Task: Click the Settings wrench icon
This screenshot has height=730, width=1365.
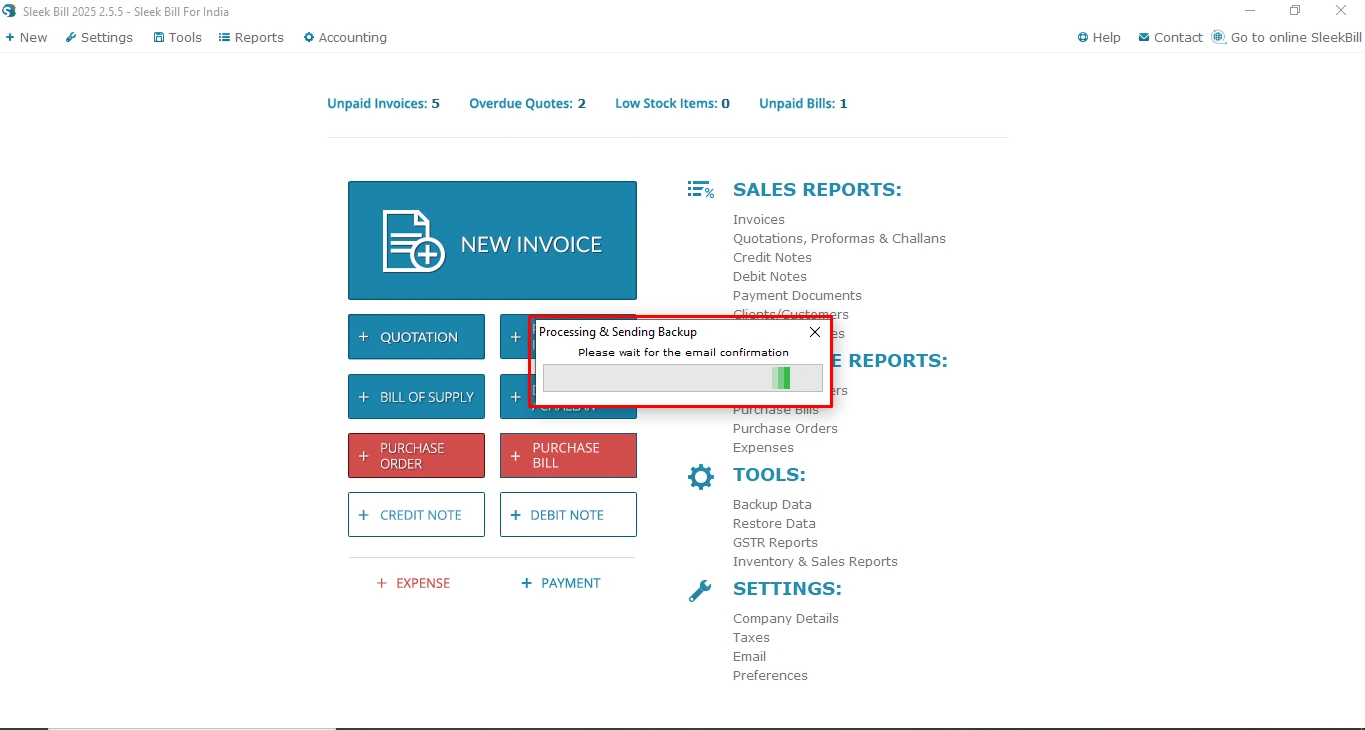Action: click(x=700, y=591)
